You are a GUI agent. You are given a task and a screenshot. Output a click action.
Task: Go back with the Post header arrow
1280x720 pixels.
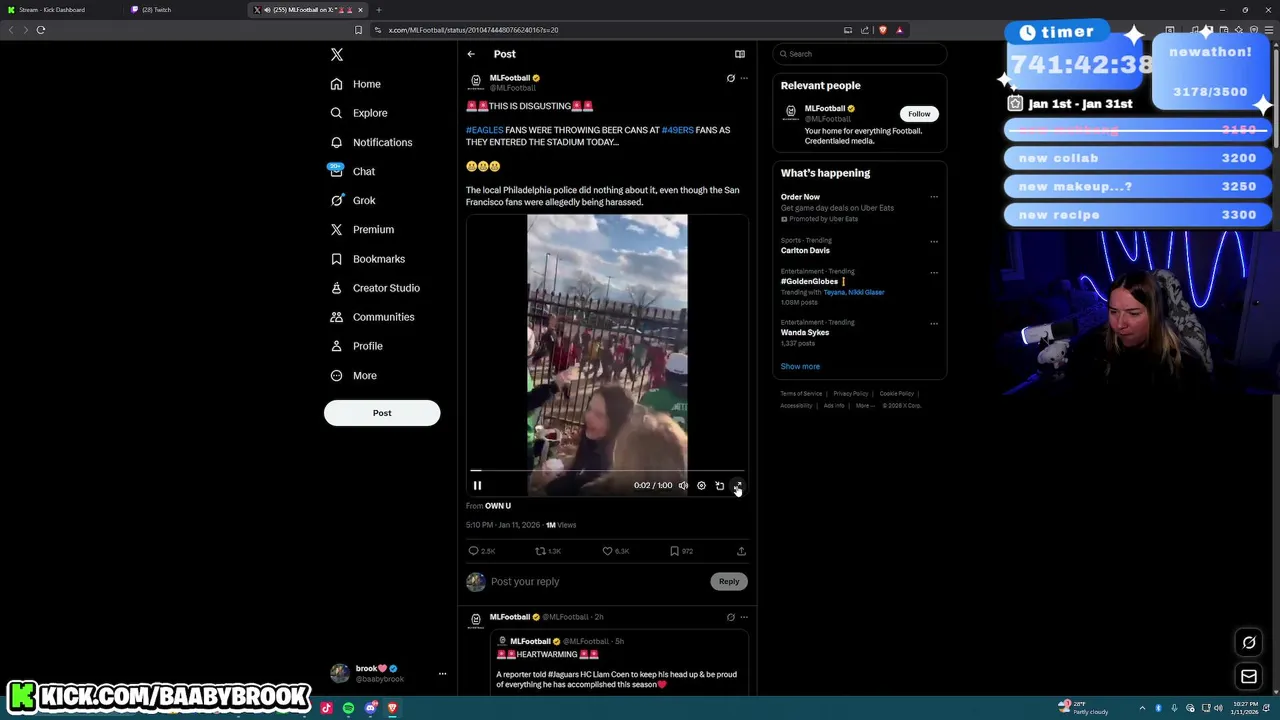point(471,54)
